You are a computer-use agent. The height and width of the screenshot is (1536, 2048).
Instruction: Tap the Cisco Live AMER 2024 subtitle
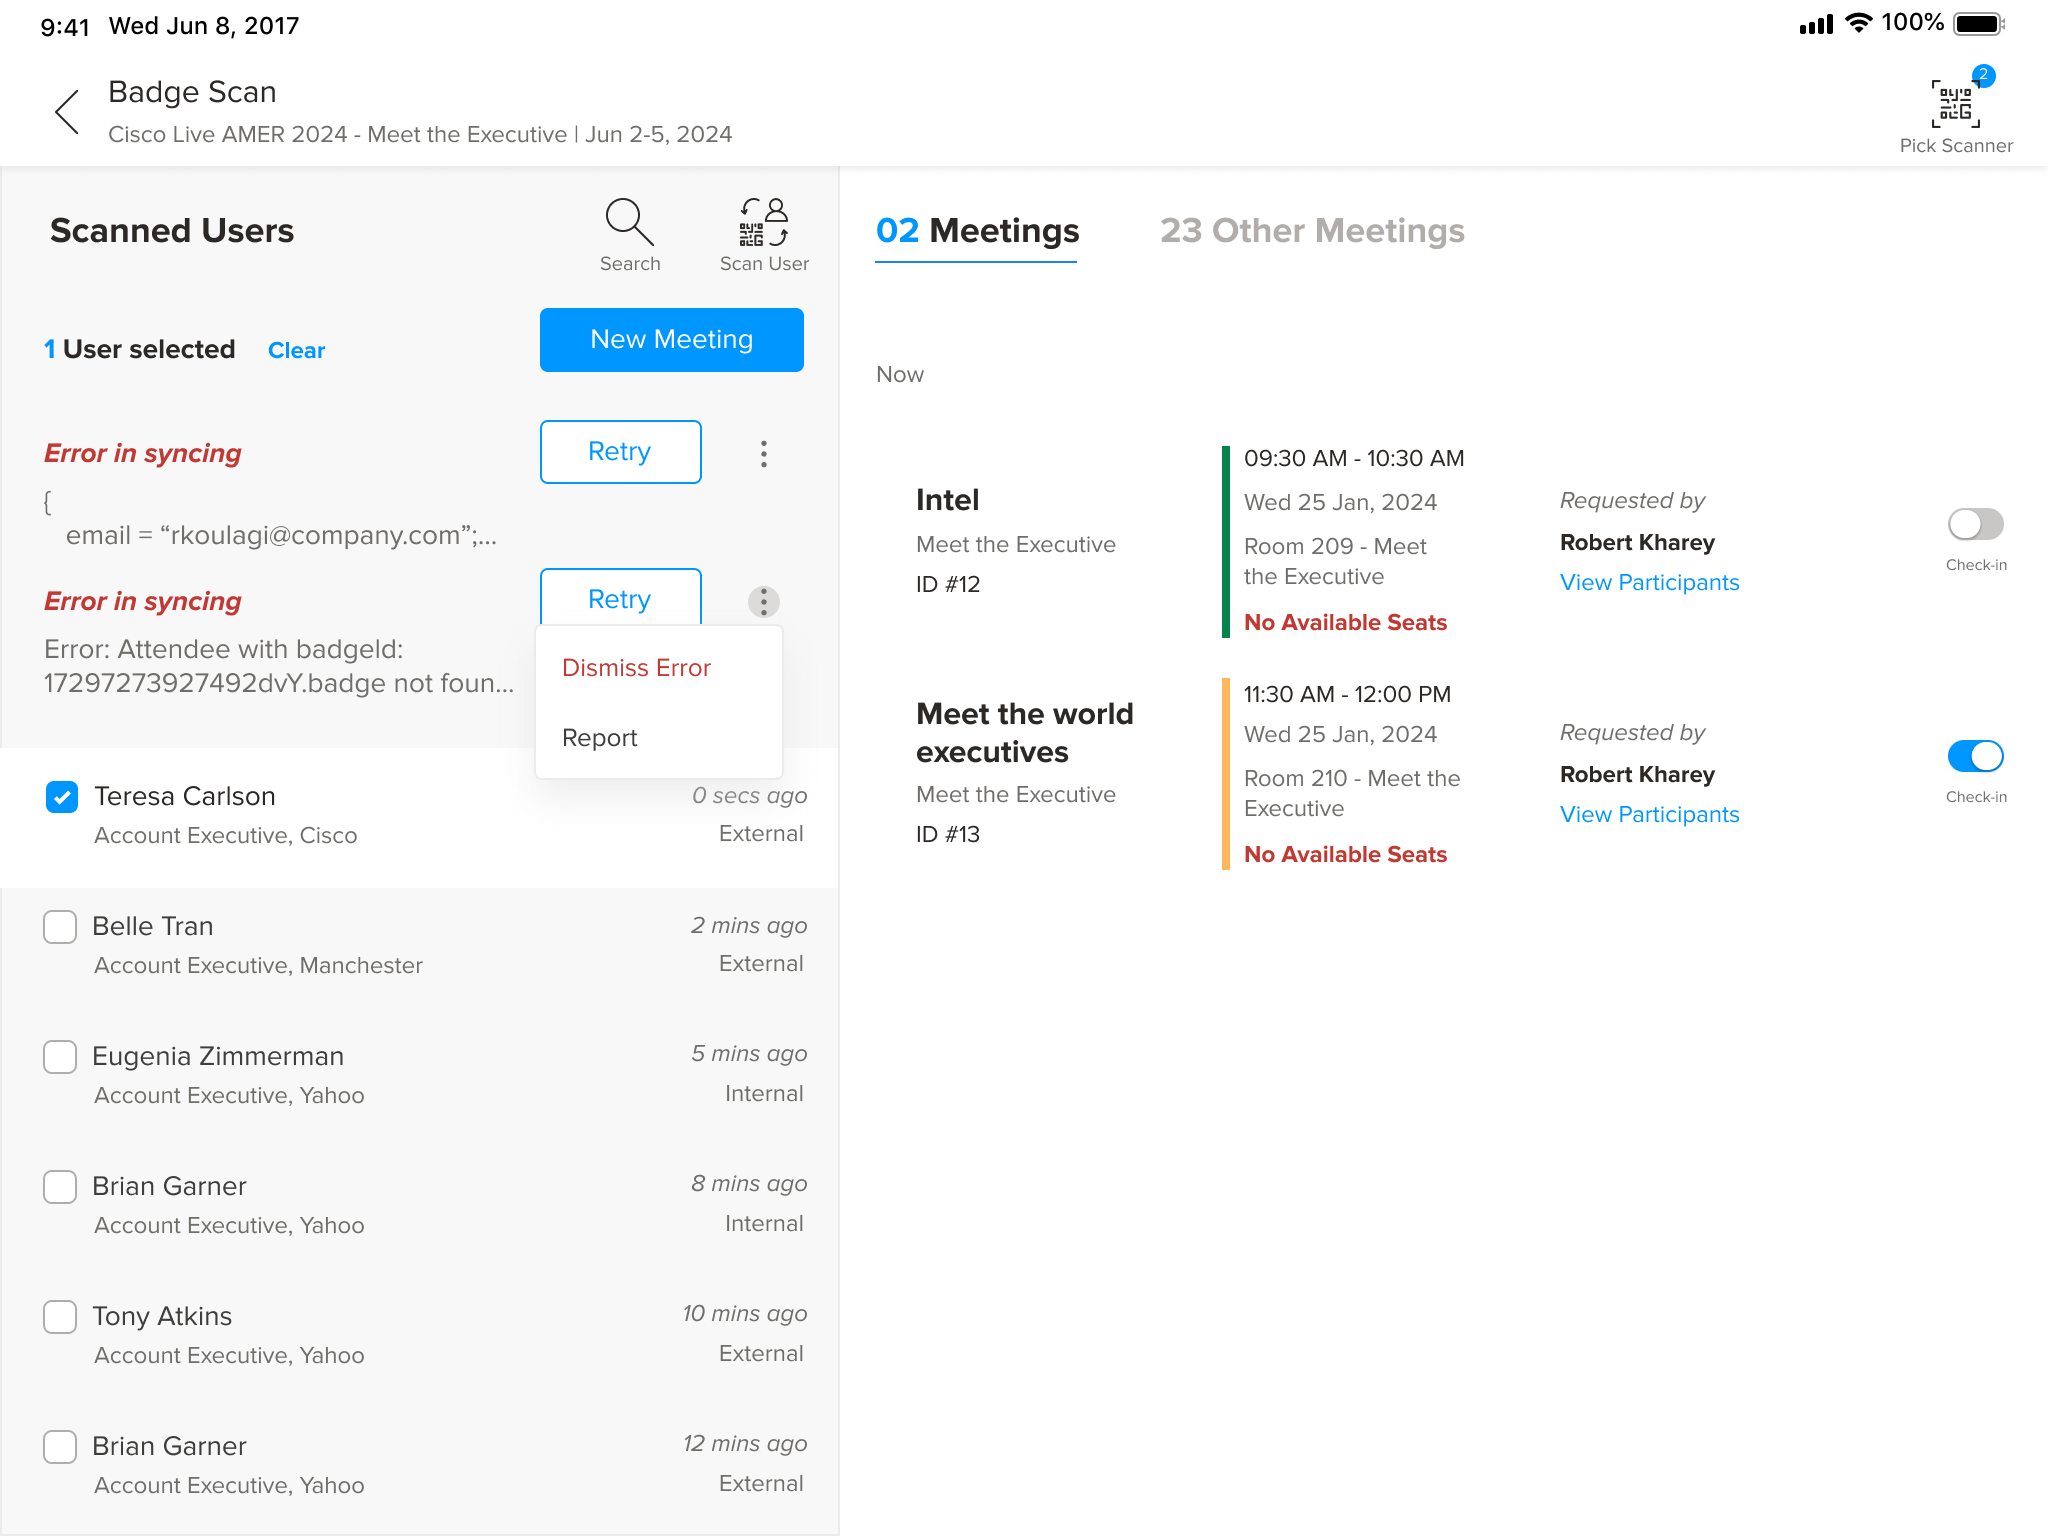[x=420, y=134]
